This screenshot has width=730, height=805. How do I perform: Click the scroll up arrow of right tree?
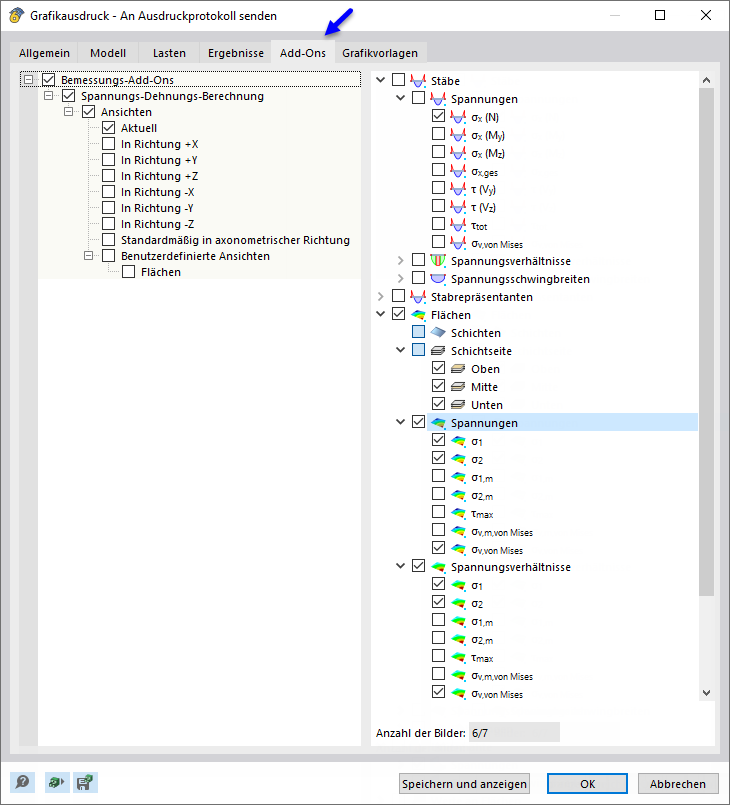tap(706, 80)
